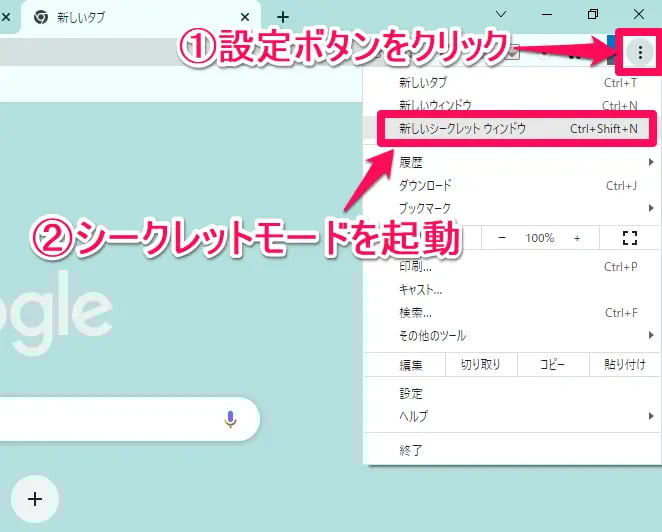662x532 pixels.
Task: Close the 新しいタブ tab
Action: (x=245, y=17)
